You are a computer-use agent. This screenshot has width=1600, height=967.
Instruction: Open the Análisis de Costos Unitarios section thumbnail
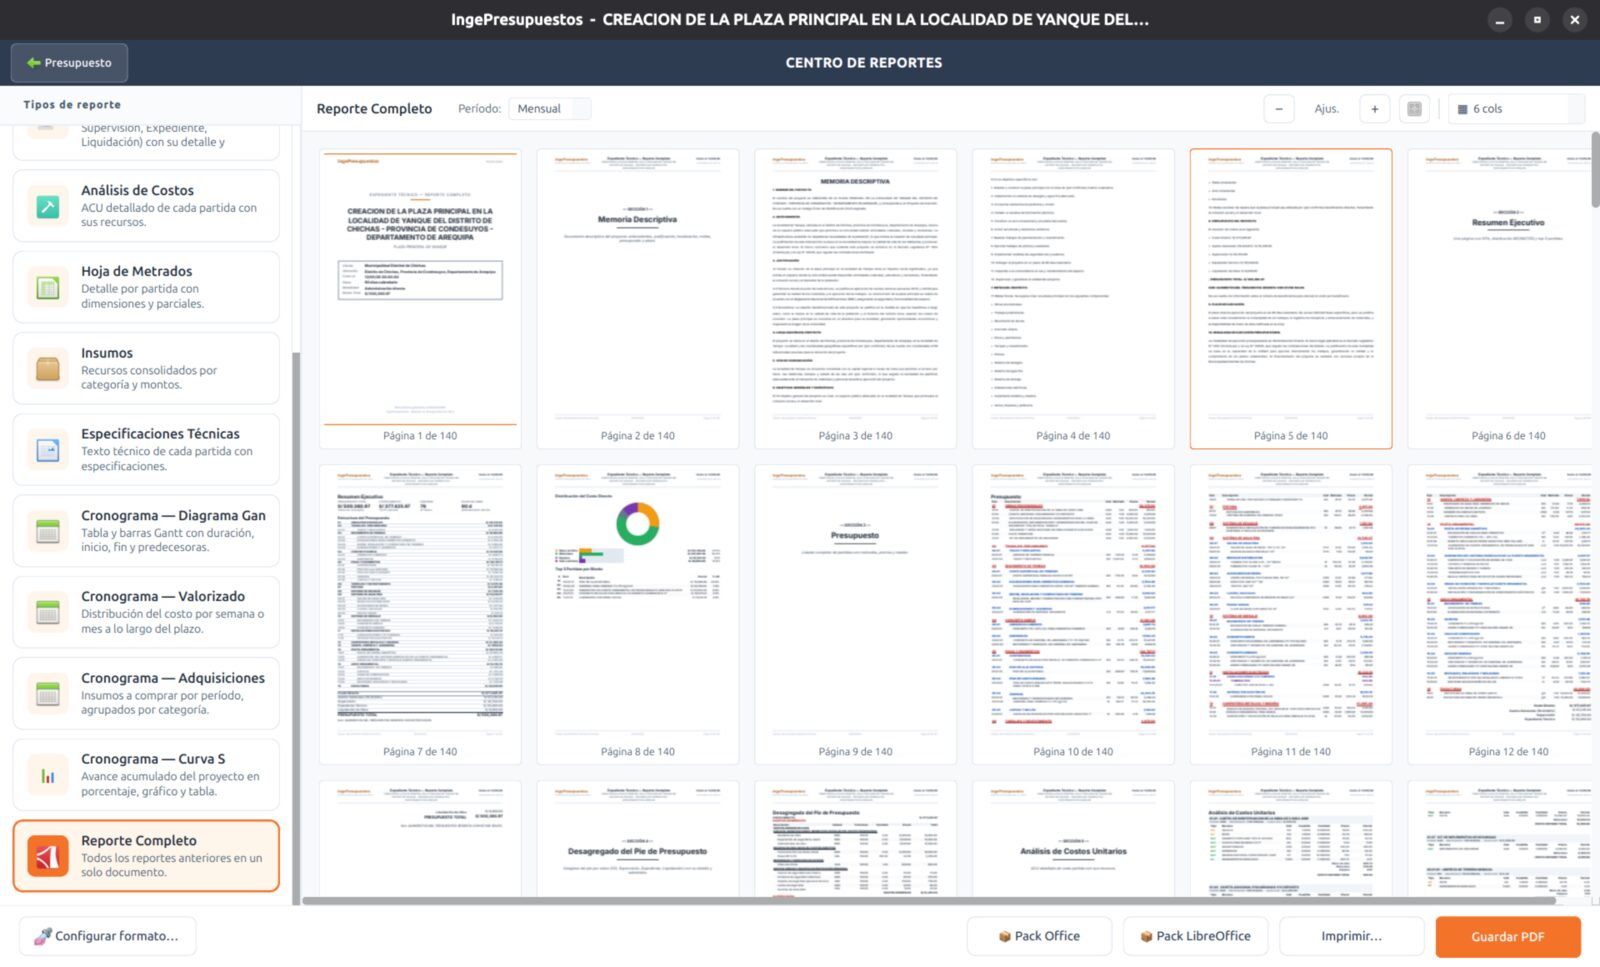[1073, 839]
